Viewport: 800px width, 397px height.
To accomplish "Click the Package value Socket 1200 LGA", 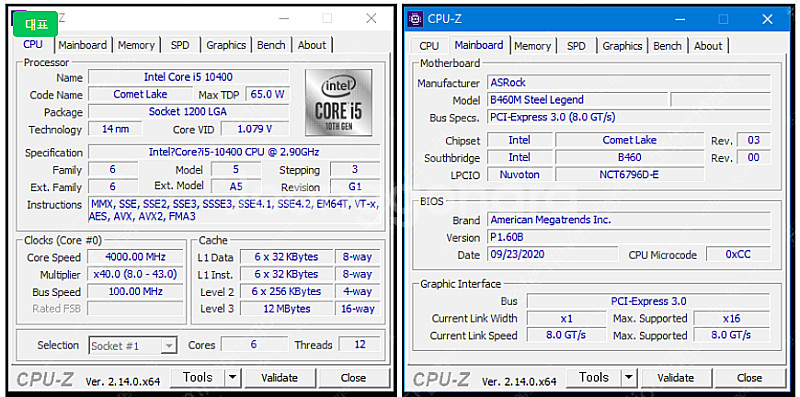I will pyautogui.click(x=188, y=111).
